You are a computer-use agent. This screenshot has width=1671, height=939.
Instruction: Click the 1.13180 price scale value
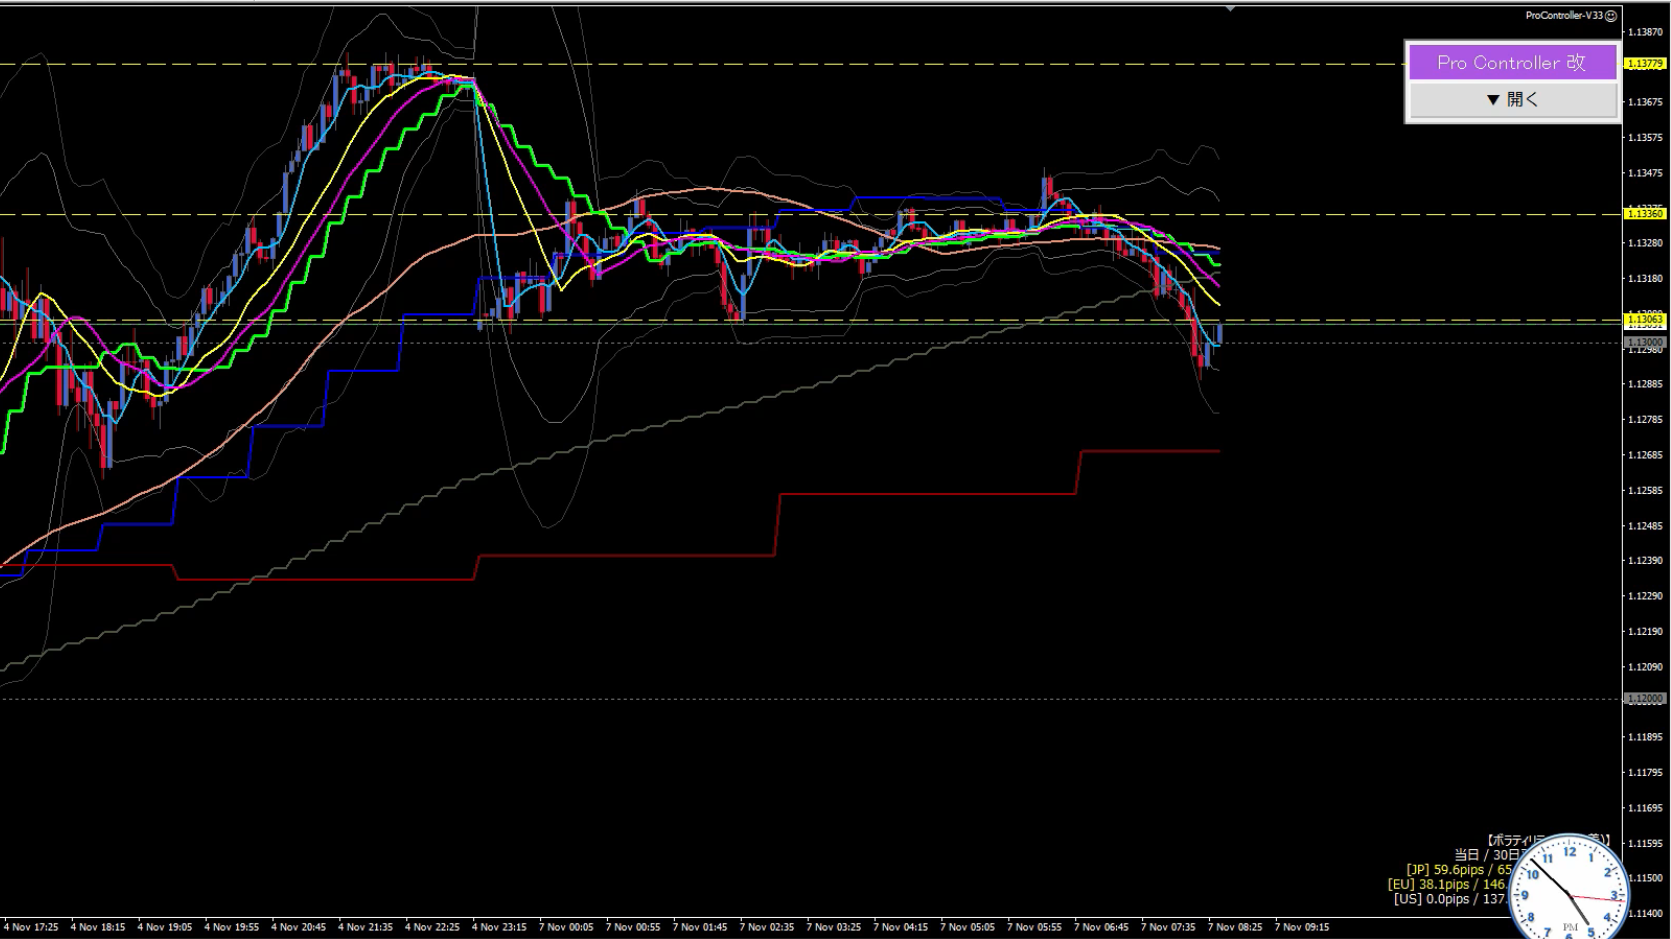pos(1645,279)
